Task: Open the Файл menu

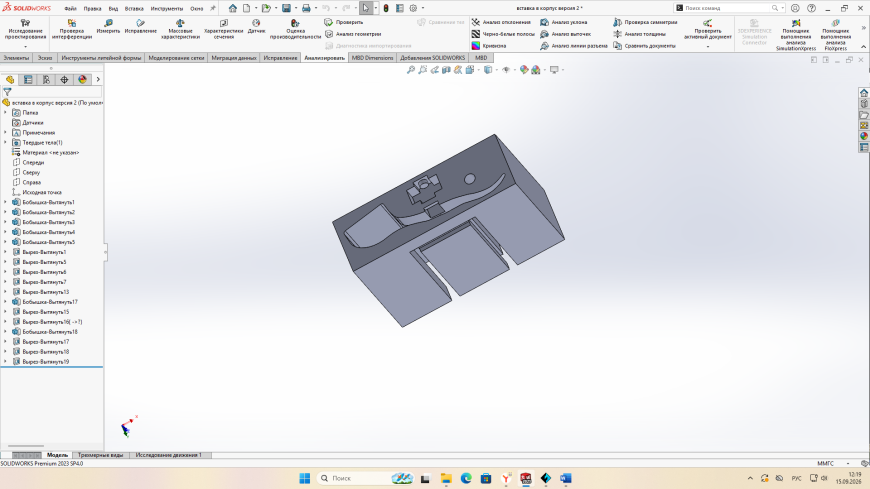Action: 70,9
